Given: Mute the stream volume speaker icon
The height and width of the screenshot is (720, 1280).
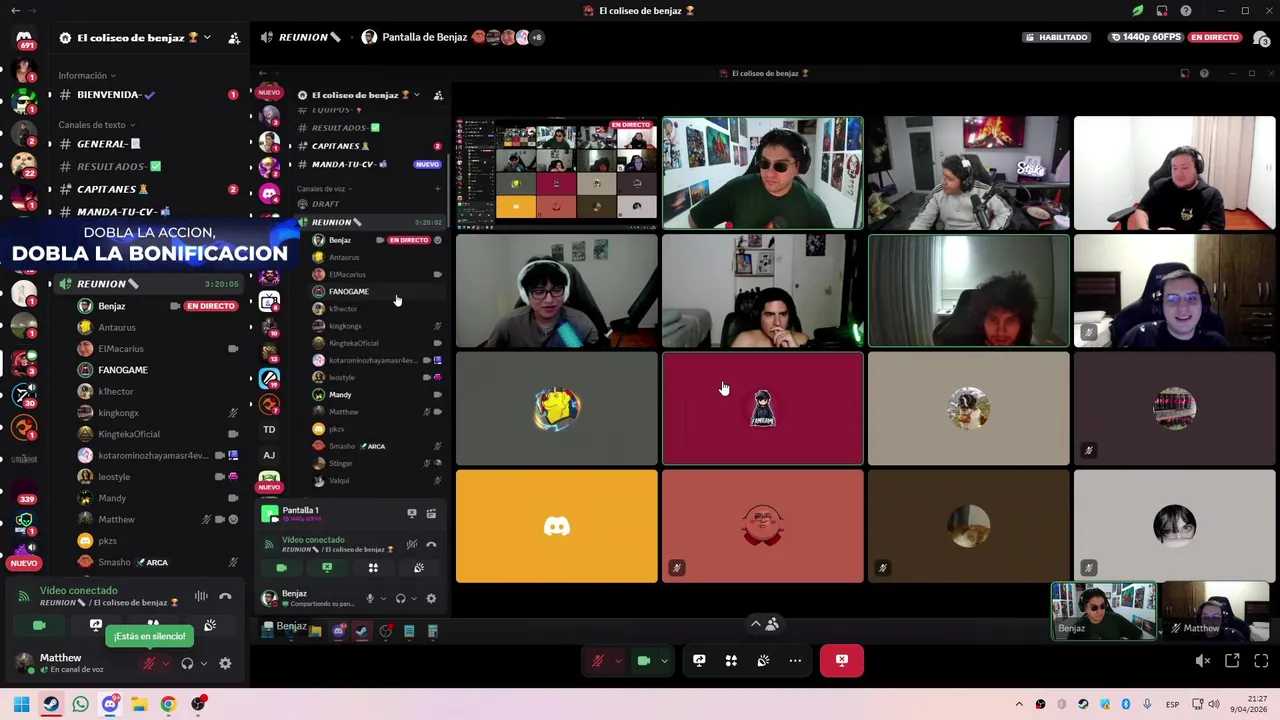Looking at the screenshot, I should 1203,661.
